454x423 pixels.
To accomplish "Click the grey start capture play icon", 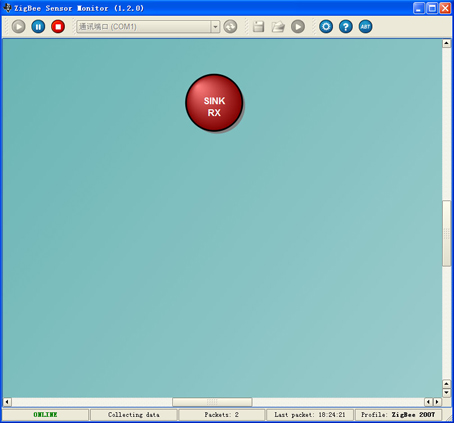I will click(18, 26).
